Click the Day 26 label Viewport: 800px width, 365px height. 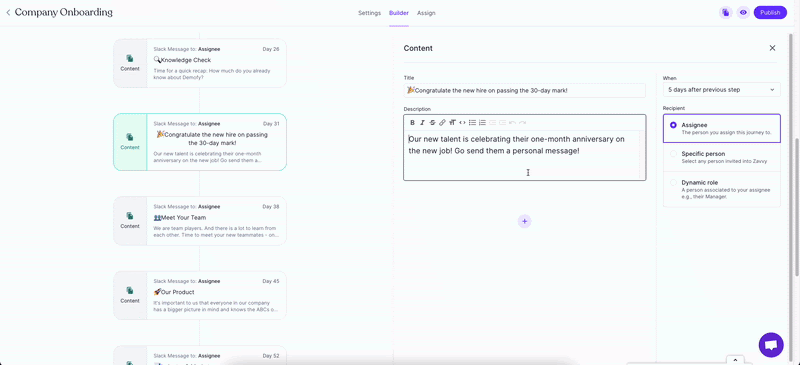click(x=271, y=49)
